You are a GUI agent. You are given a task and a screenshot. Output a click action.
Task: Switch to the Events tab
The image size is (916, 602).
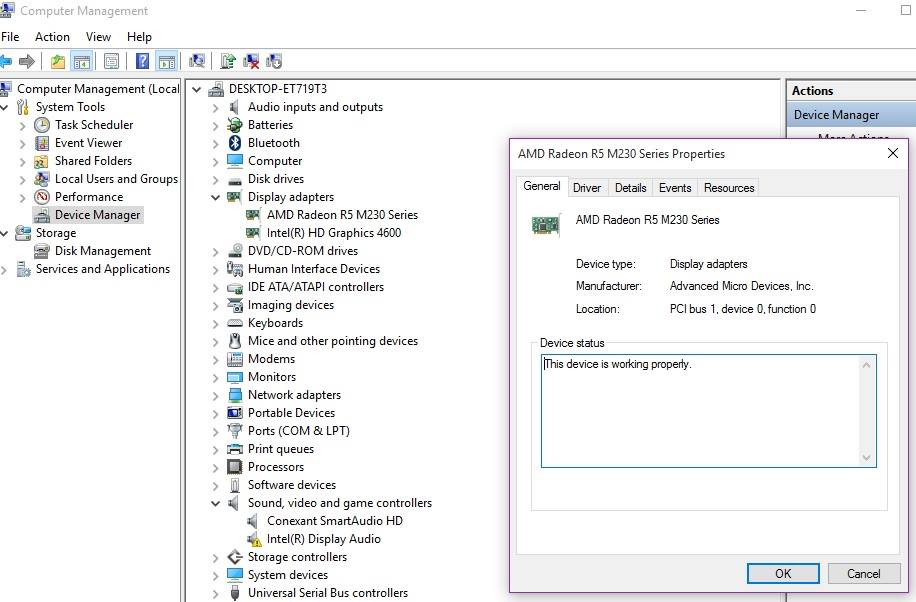(x=675, y=188)
